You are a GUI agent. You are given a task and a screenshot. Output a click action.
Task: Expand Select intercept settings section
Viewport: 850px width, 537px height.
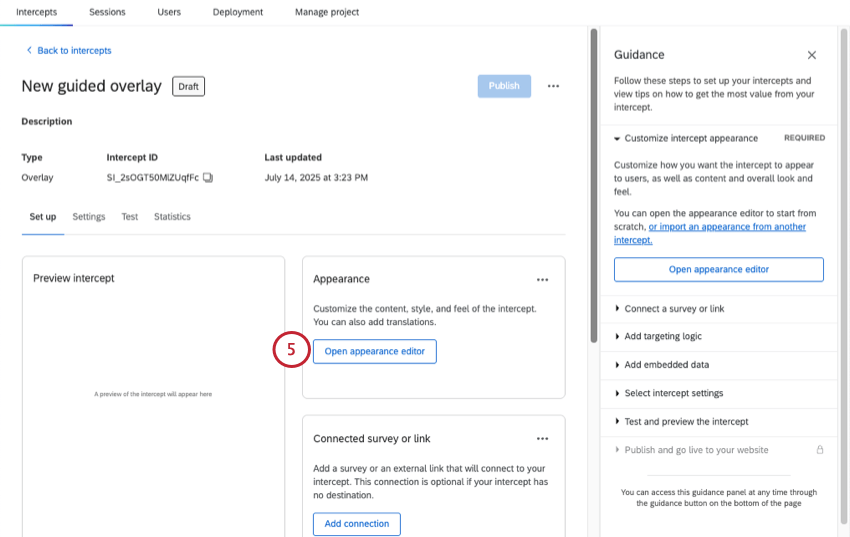point(617,393)
